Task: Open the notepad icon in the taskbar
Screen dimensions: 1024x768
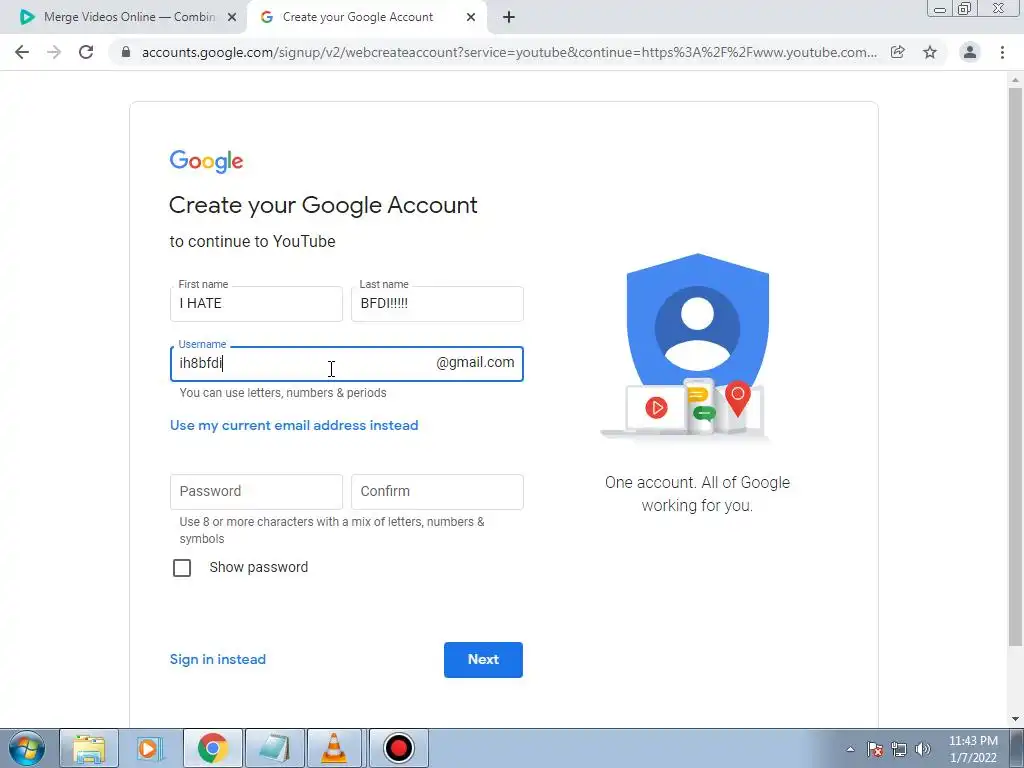Action: click(x=275, y=748)
